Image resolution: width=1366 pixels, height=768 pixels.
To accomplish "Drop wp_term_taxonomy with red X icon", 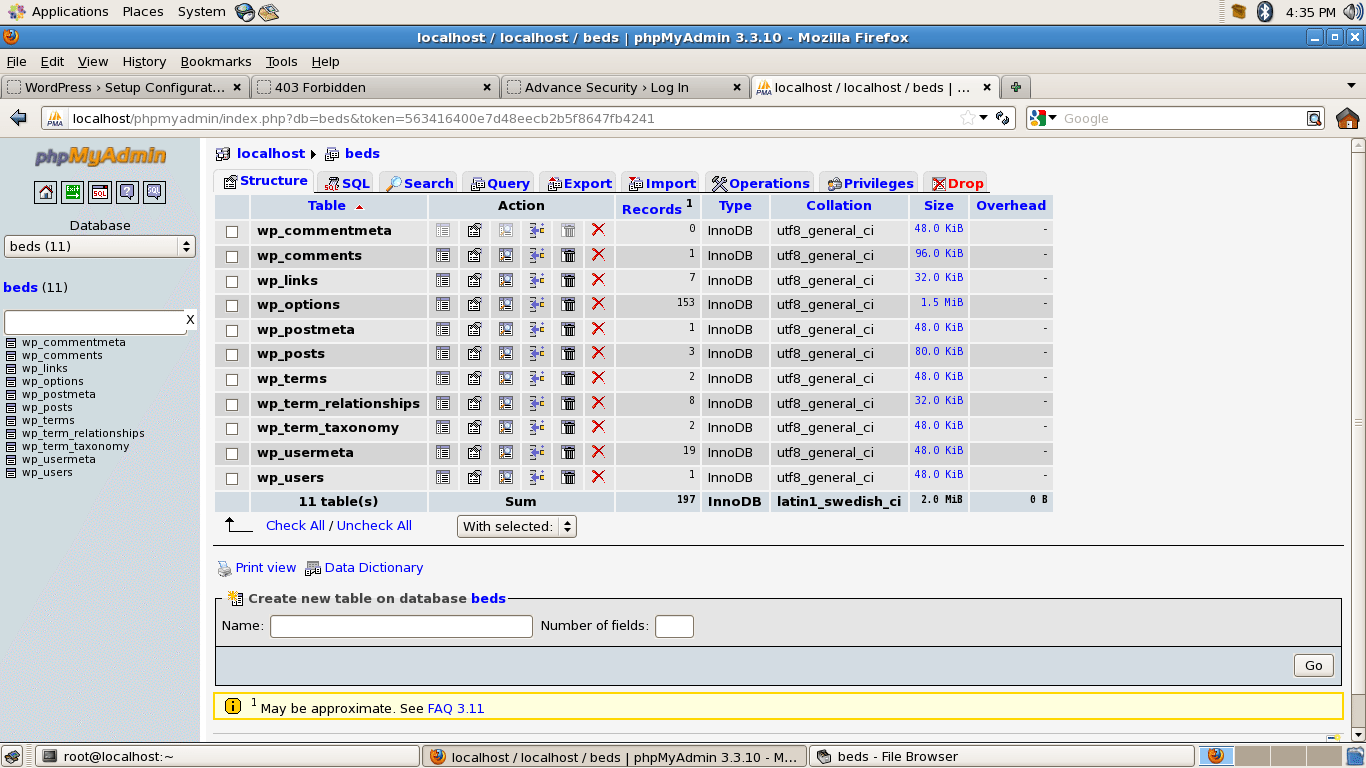I will click(598, 427).
